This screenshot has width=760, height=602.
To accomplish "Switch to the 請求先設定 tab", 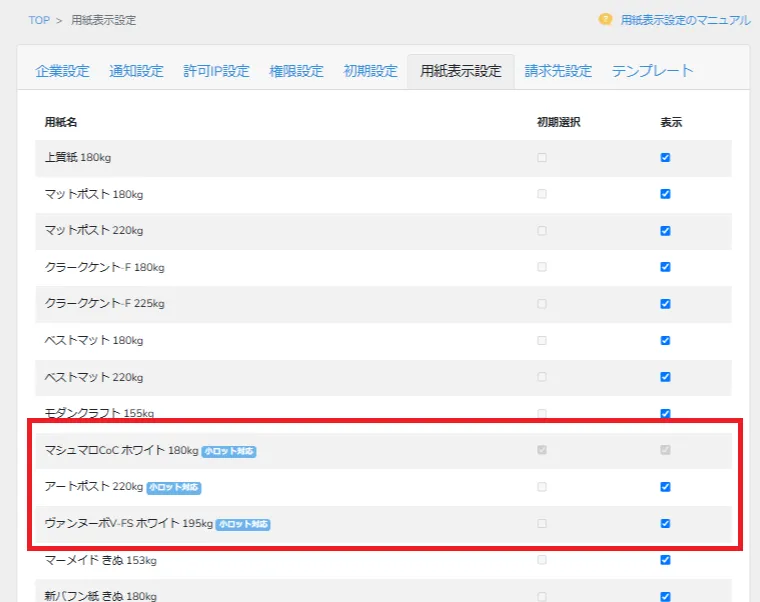I will 558,71.
